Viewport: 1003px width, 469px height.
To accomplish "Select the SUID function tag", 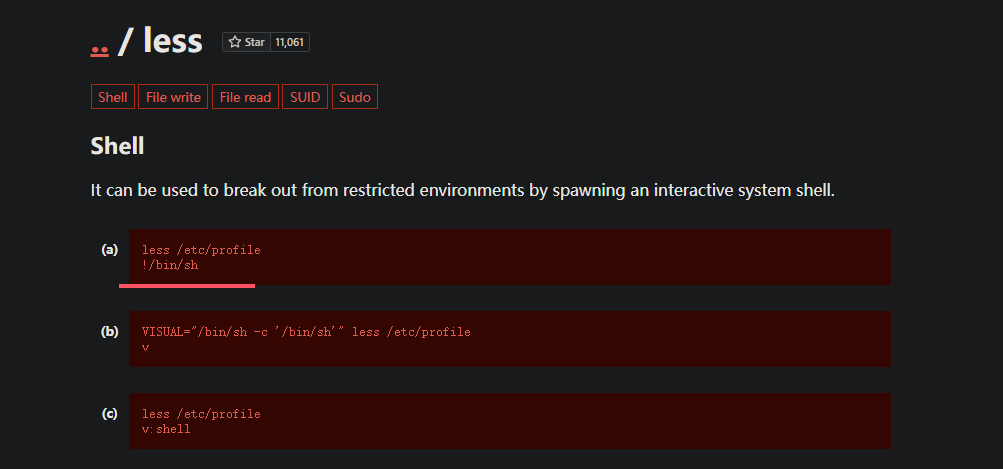I will (x=305, y=97).
